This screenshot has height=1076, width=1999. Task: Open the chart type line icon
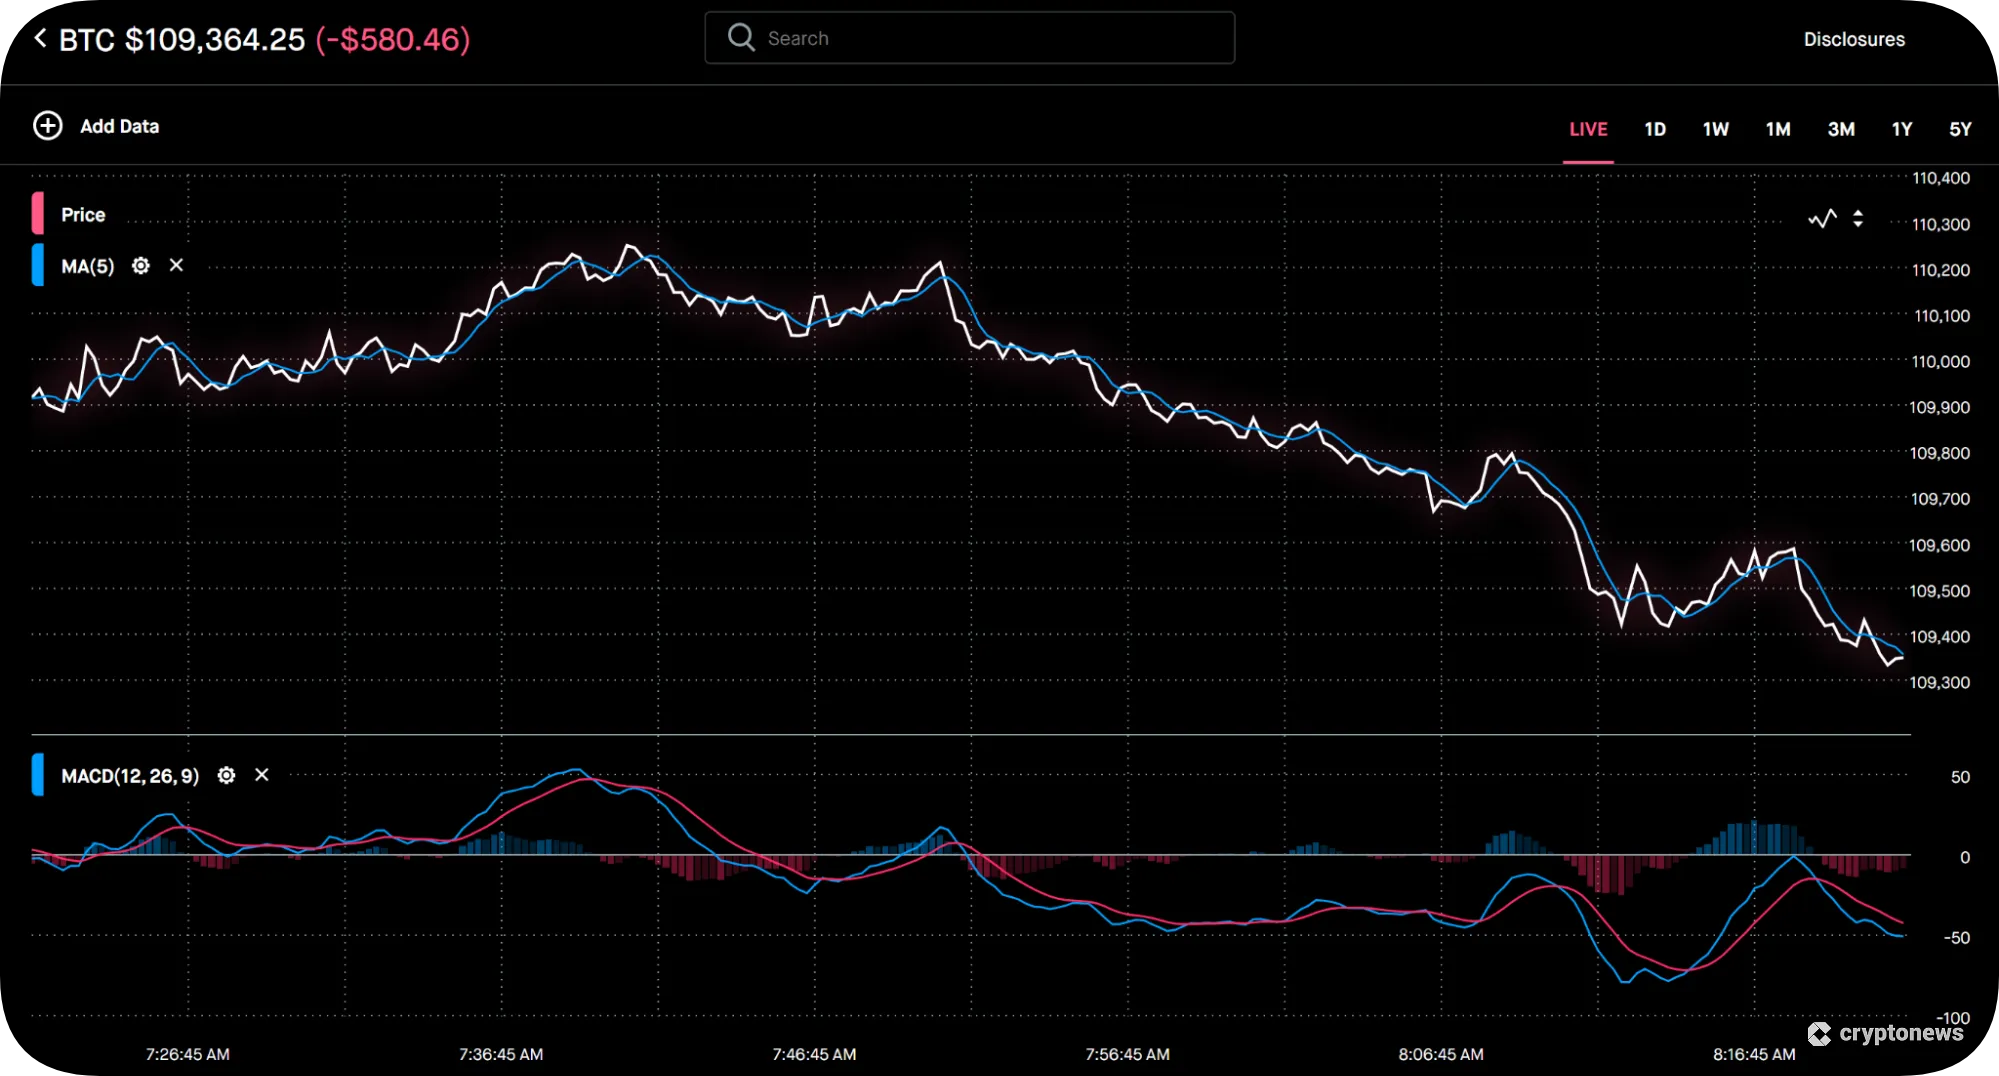click(x=1822, y=219)
